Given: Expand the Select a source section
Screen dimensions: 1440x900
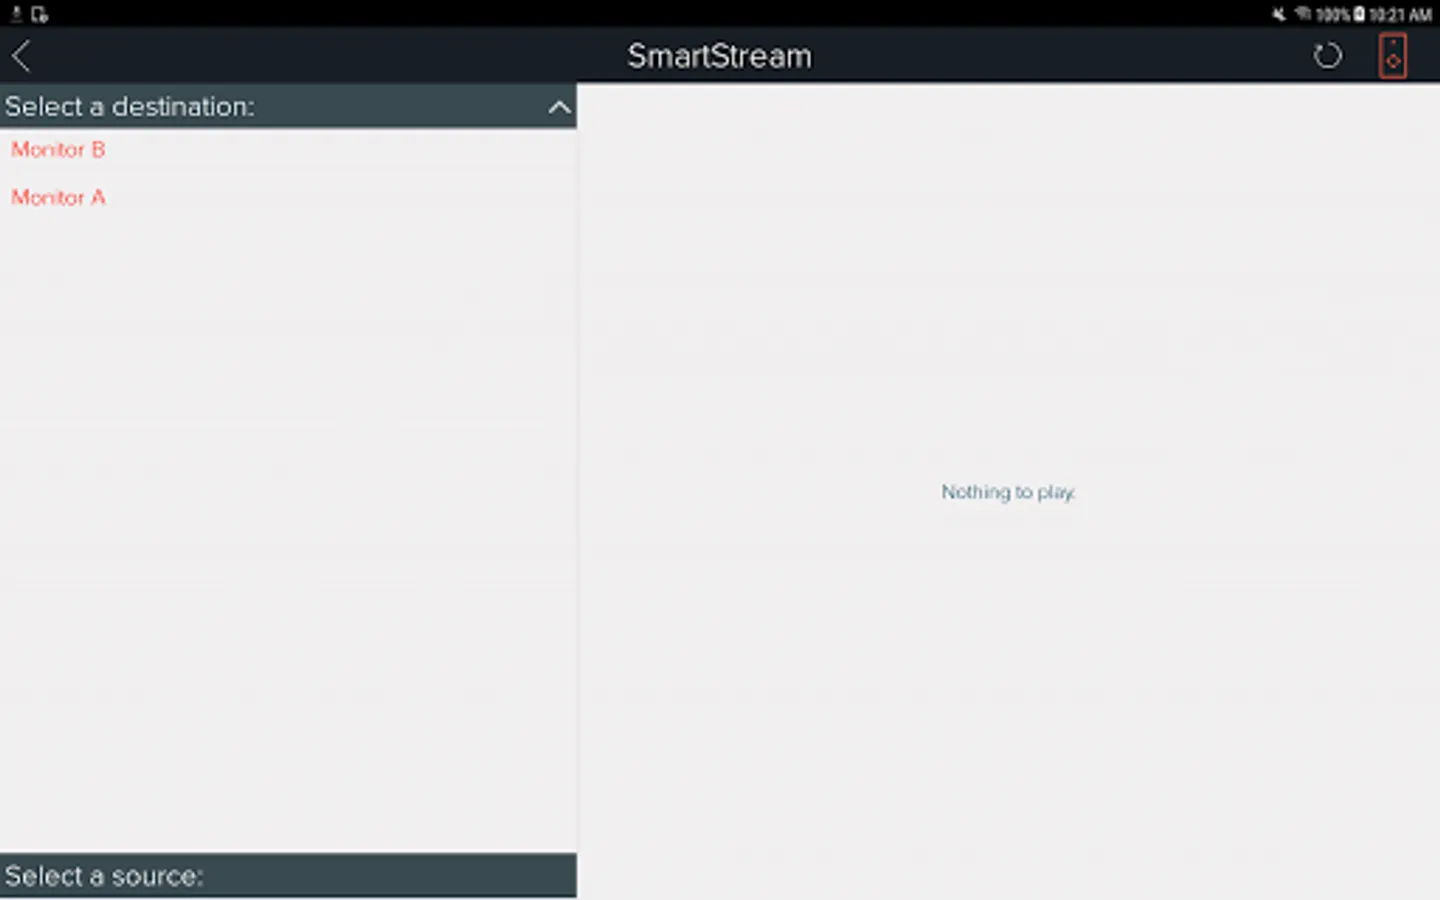Looking at the screenshot, I should [288, 876].
